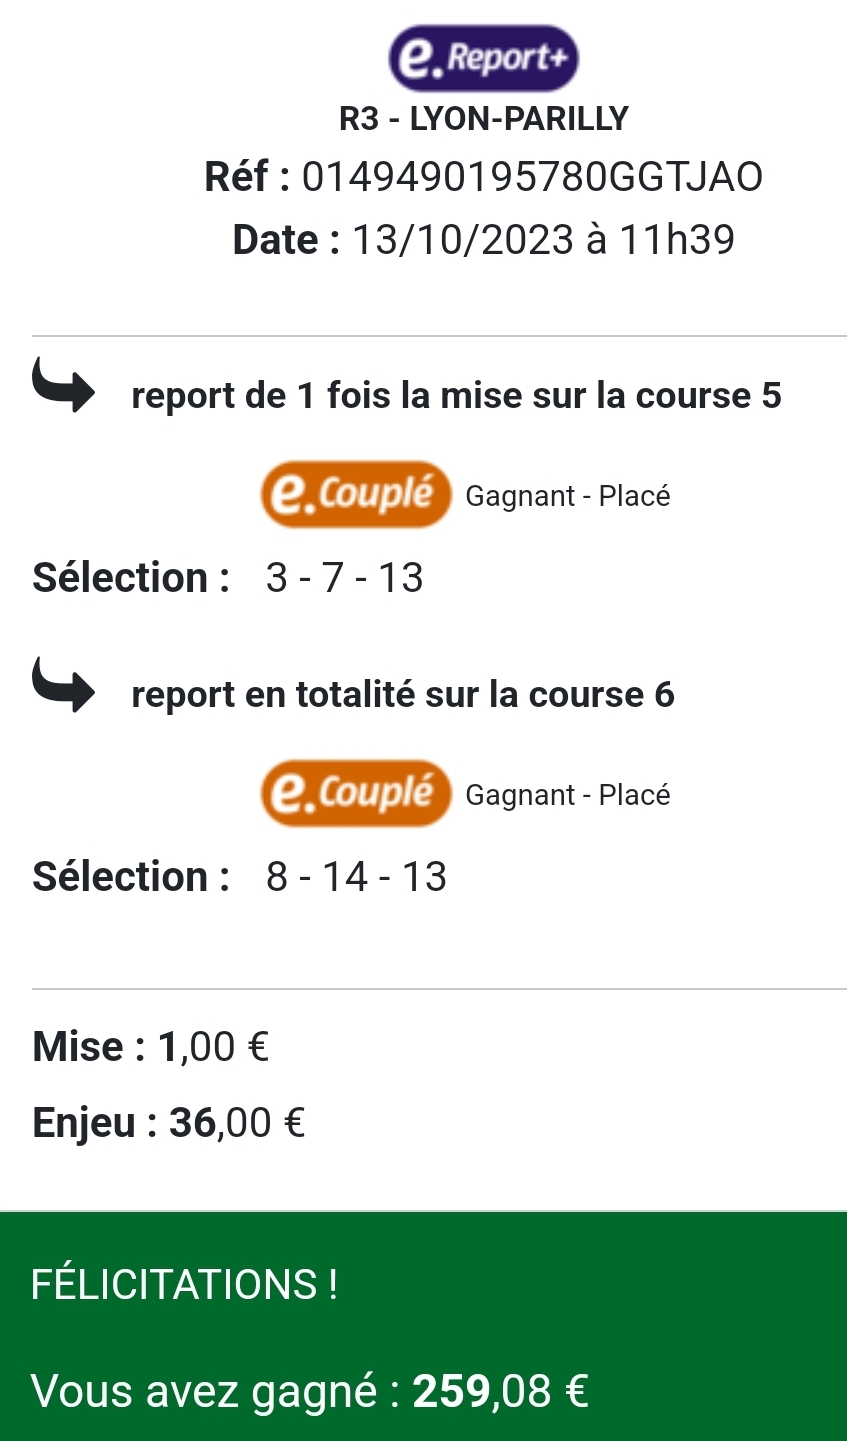Image resolution: width=847 pixels, height=1441 pixels.
Task: Tap the e.Report+ logo badge
Action: click(483, 58)
